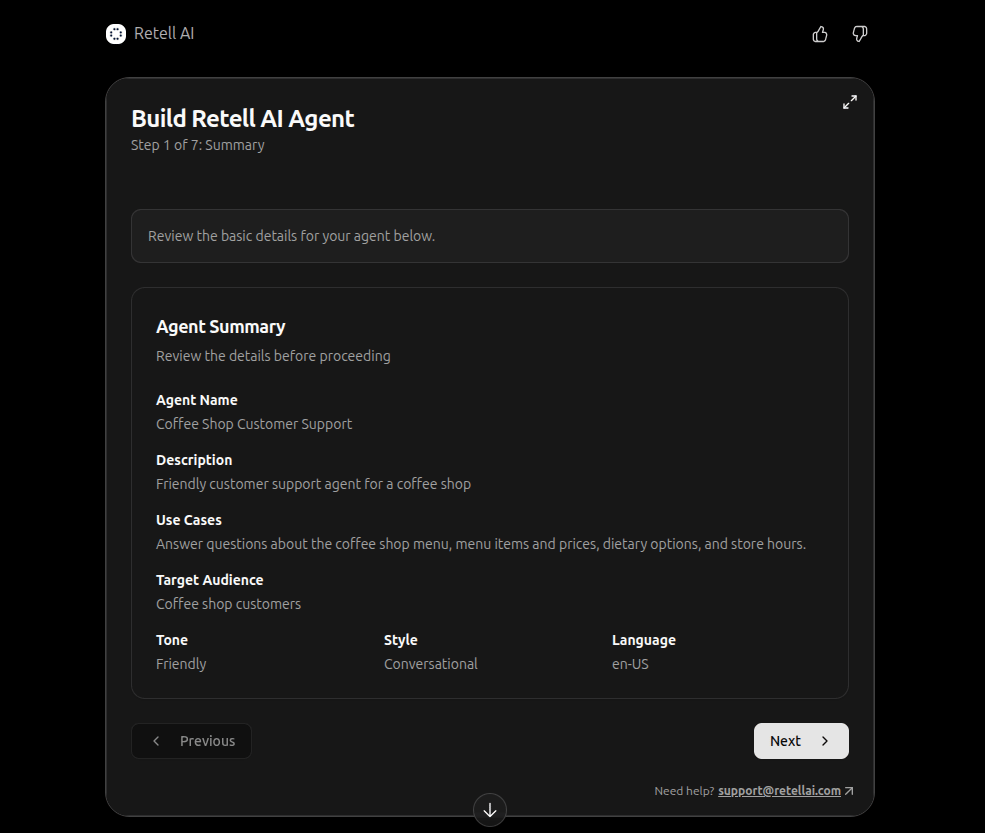Click the scroll-down arrow button
Image resolution: width=985 pixels, height=833 pixels.
490,810
